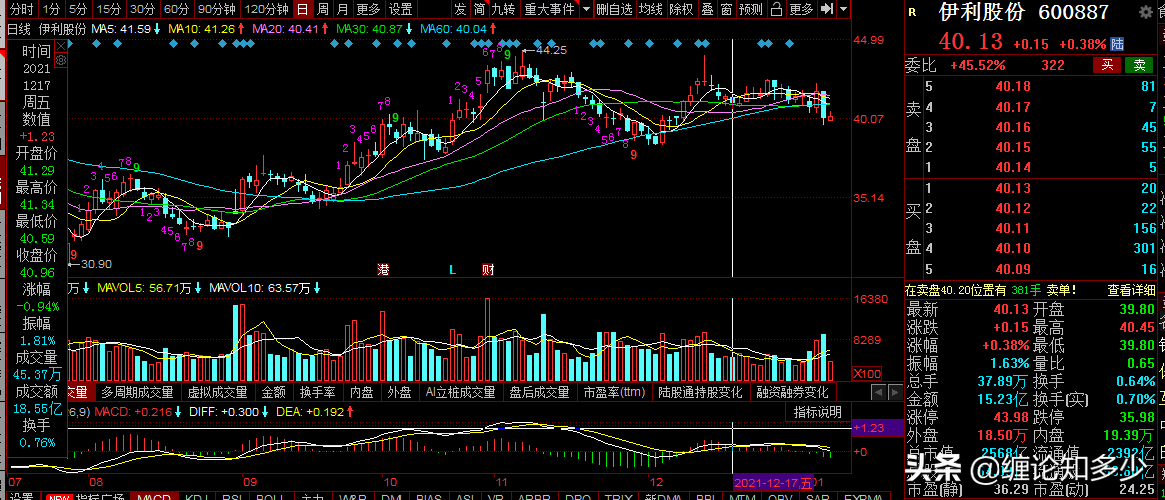
Task: Click the 指标说明 indicator description button
Action: (817, 412)
